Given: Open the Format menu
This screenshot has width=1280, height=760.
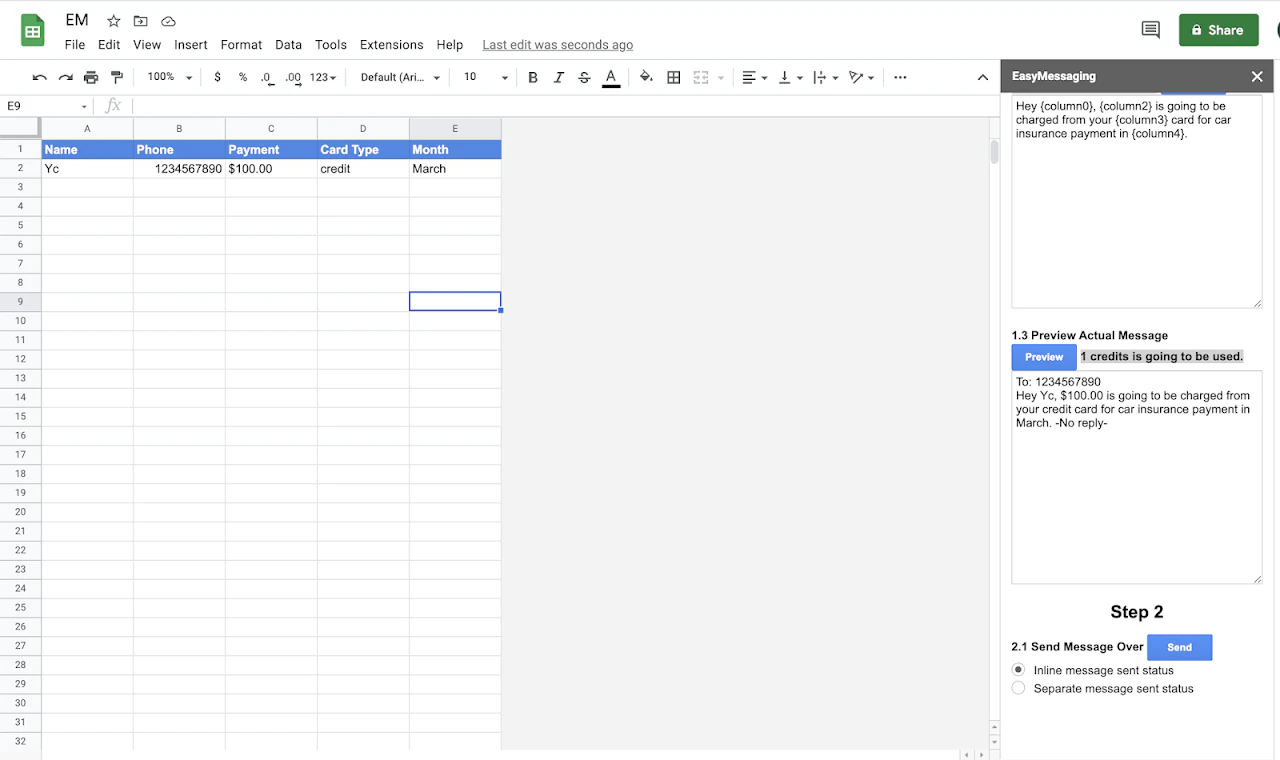Looking at the screenshot, I should (x=241, y=45).
